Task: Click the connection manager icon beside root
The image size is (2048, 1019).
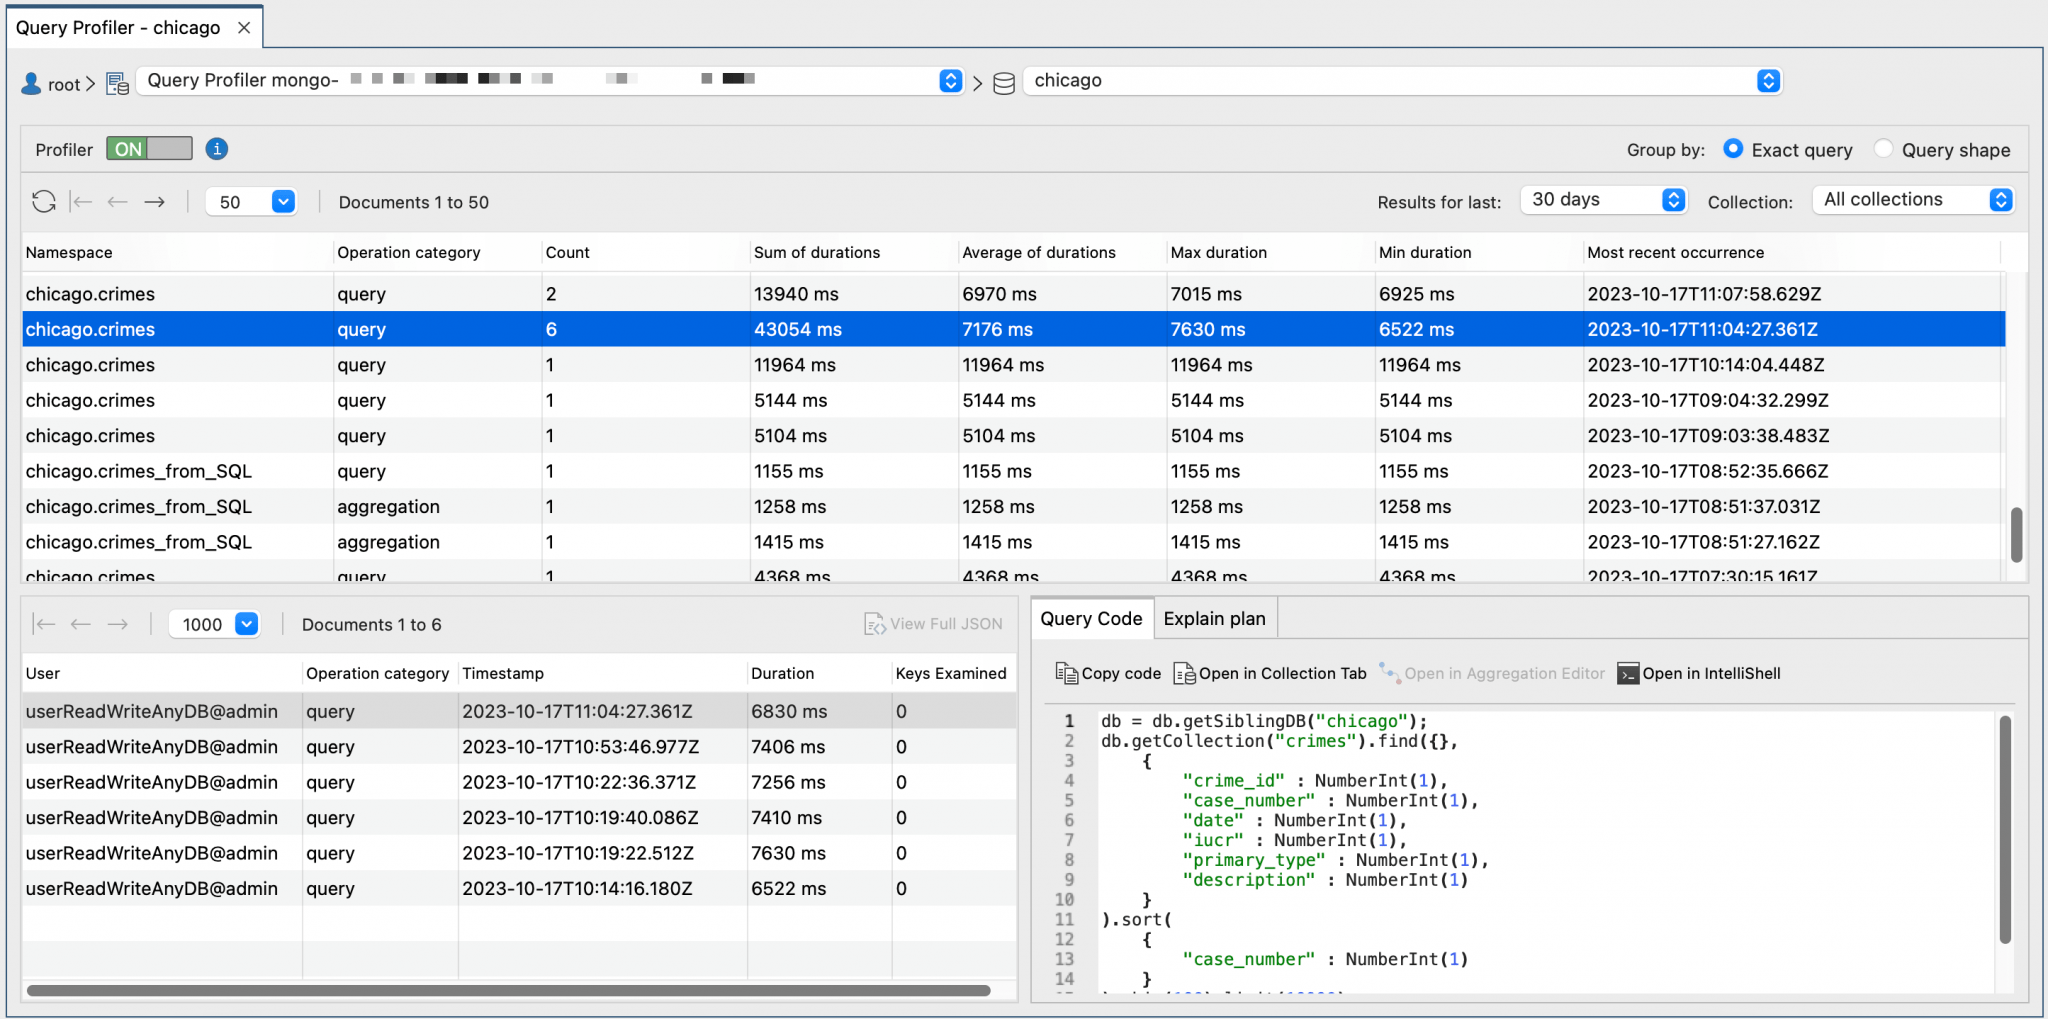Action: click(117, 82)
